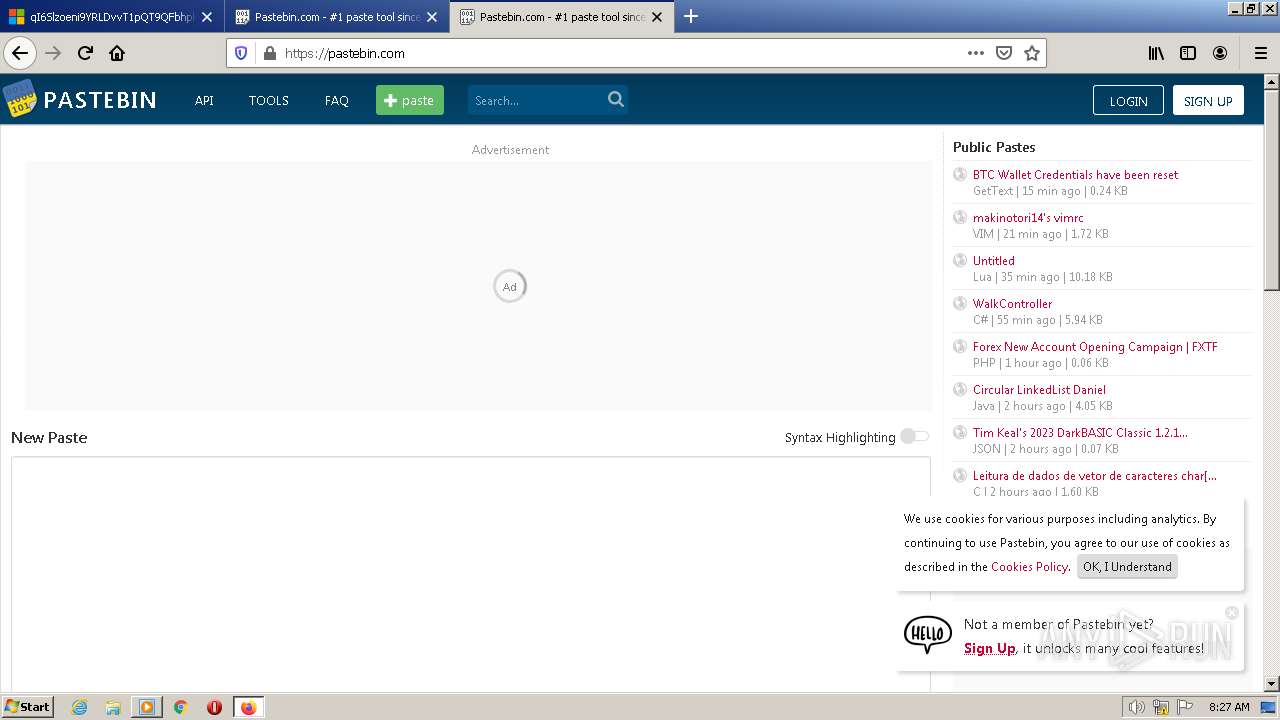Viewport: 1280px width, 720px height.
Task: Click the green paste button
Action: pos(410,100)
